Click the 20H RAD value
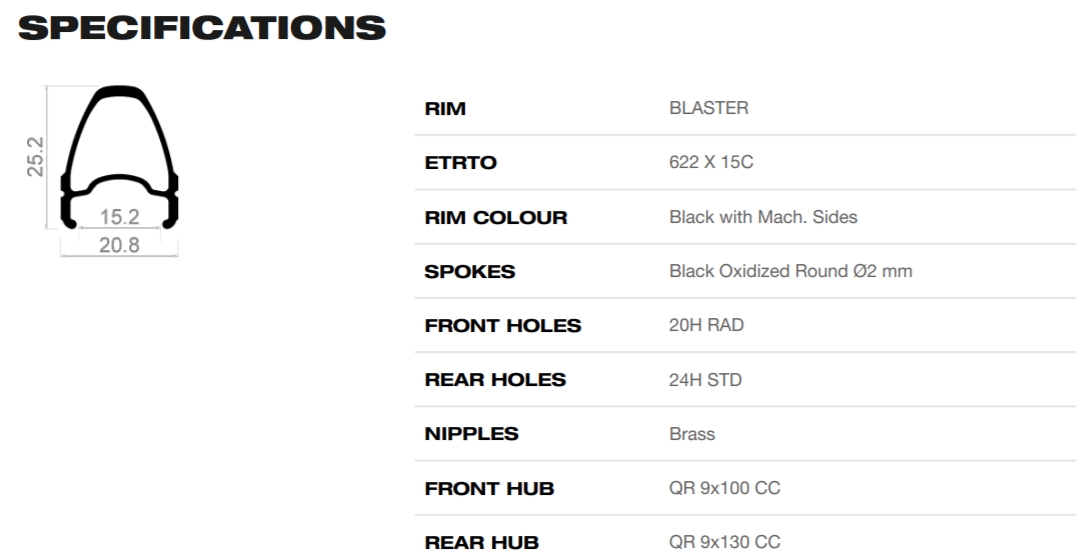 [x=706, y=325]
